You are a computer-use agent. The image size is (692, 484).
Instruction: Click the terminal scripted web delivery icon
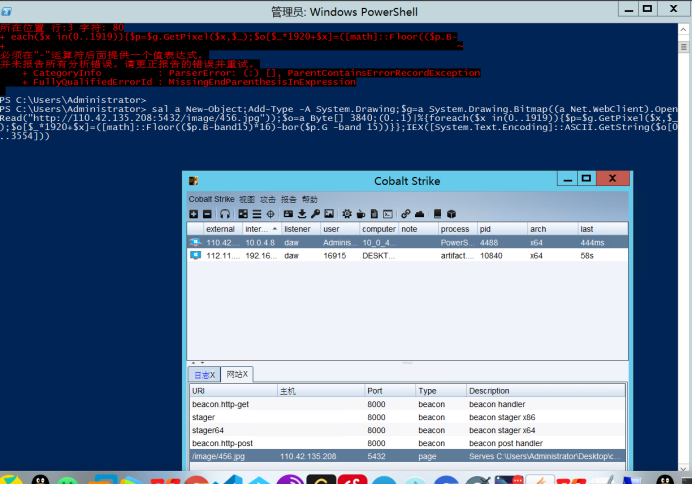tap(388, 214)
